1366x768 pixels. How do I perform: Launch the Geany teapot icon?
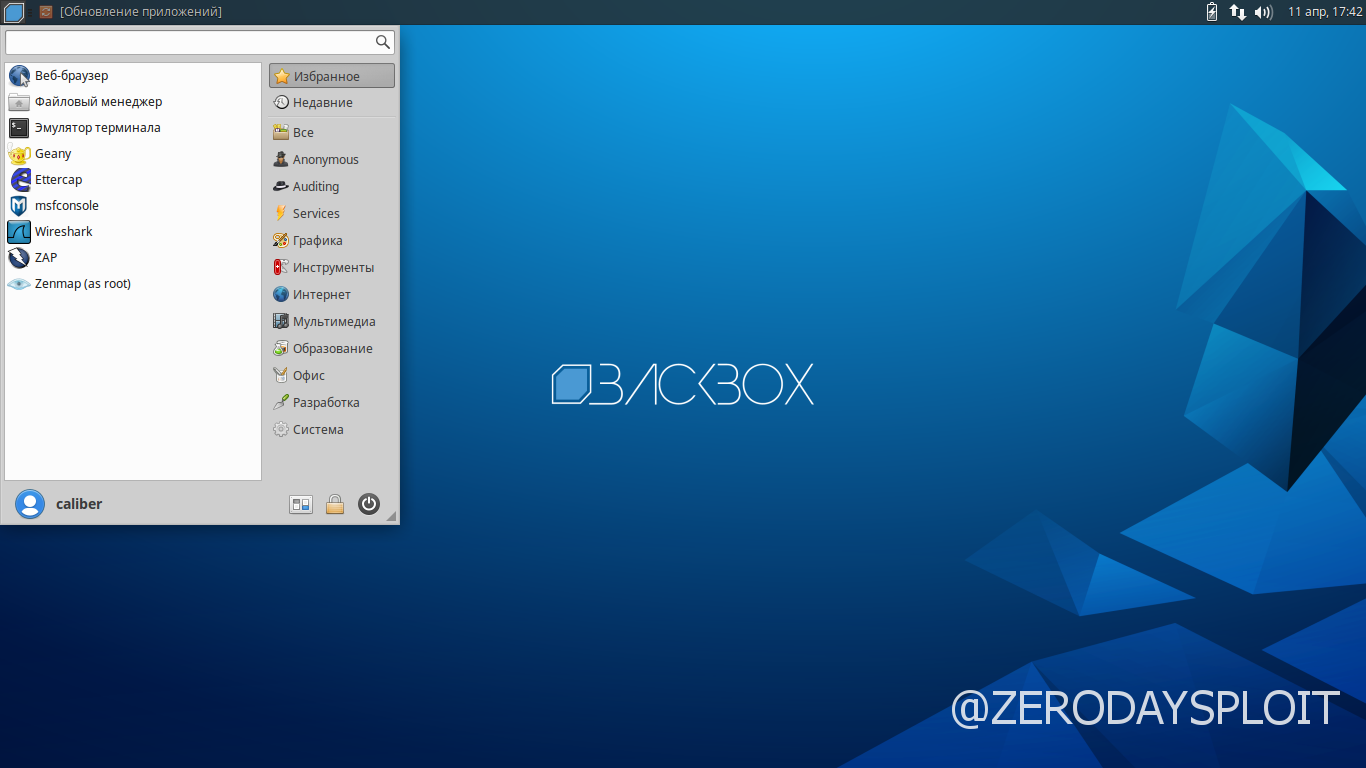(19, 154)
